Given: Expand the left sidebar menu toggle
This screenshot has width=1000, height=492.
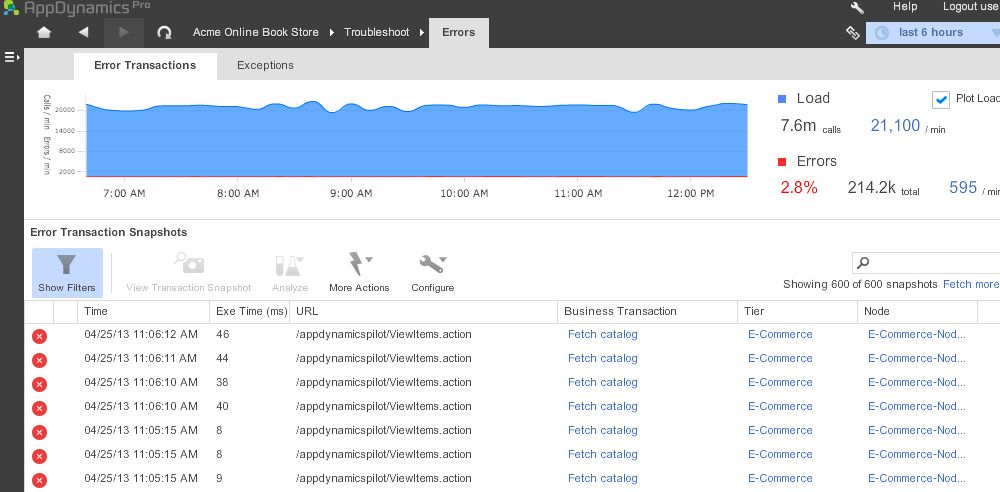Looking at the screenshot, I should click(x=11, y=58).
